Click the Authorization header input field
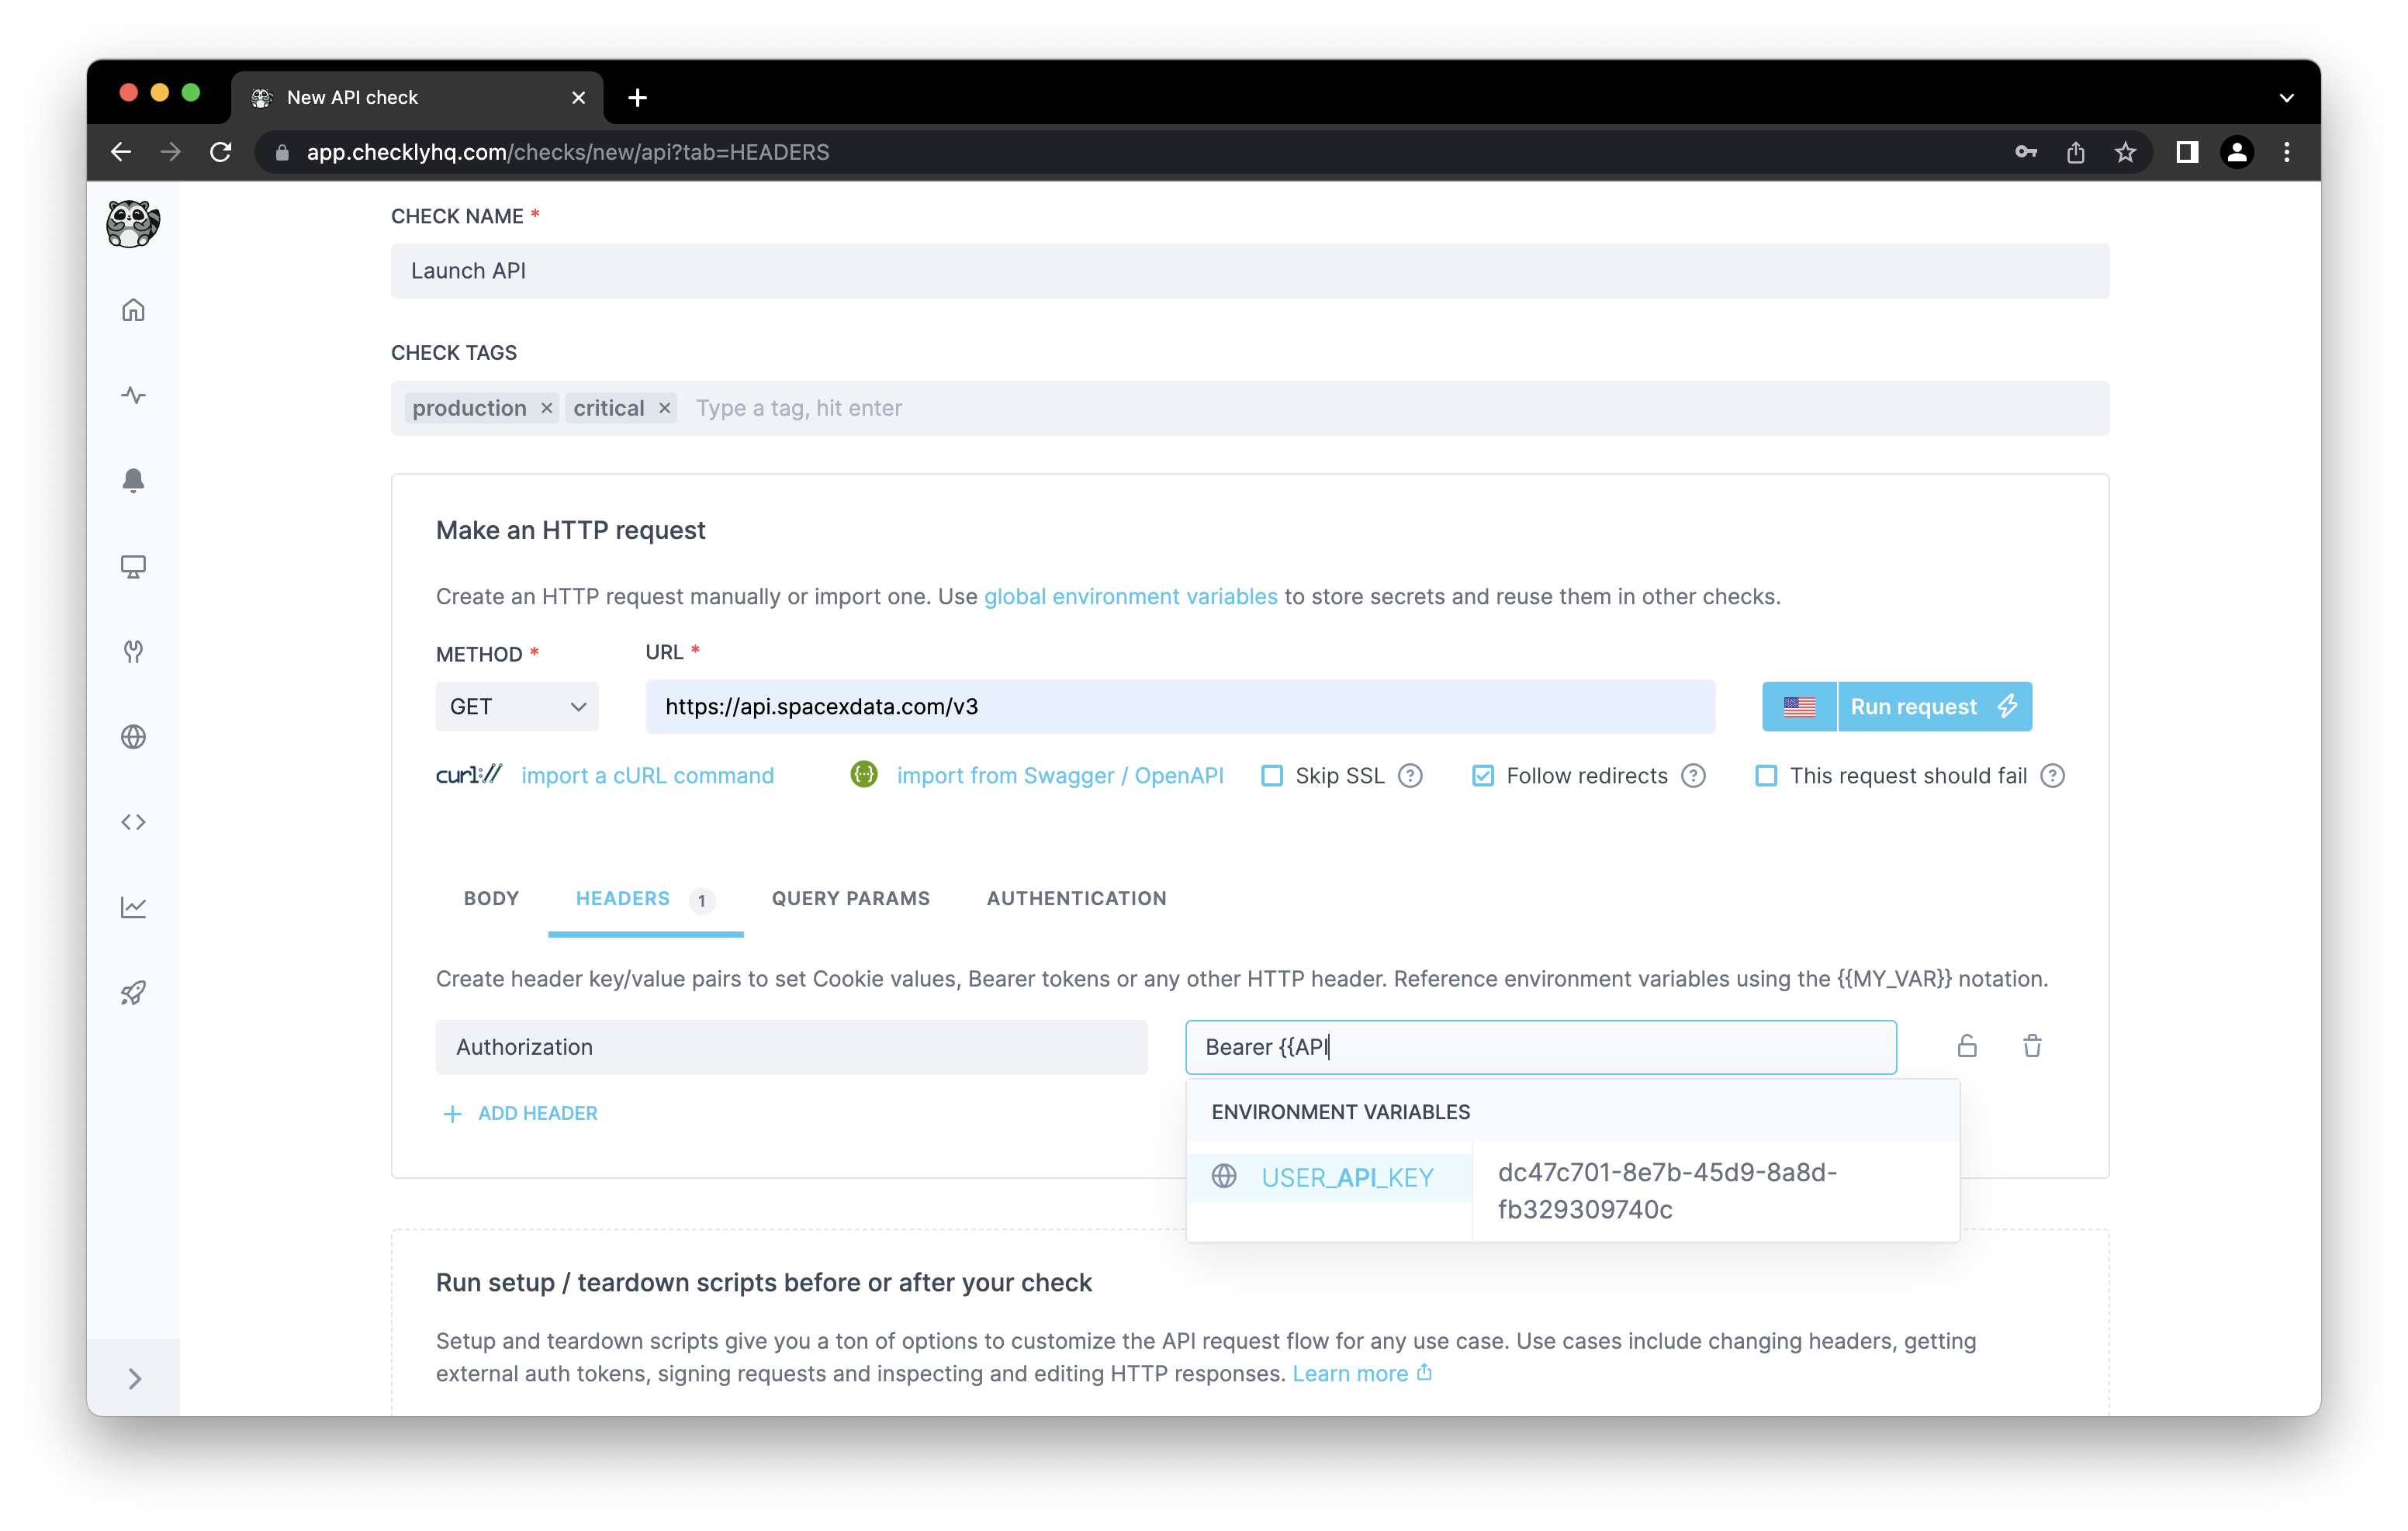The height and width of the screenshot is (1531, 2408). pyautogui.click(x=794, y=1047)
